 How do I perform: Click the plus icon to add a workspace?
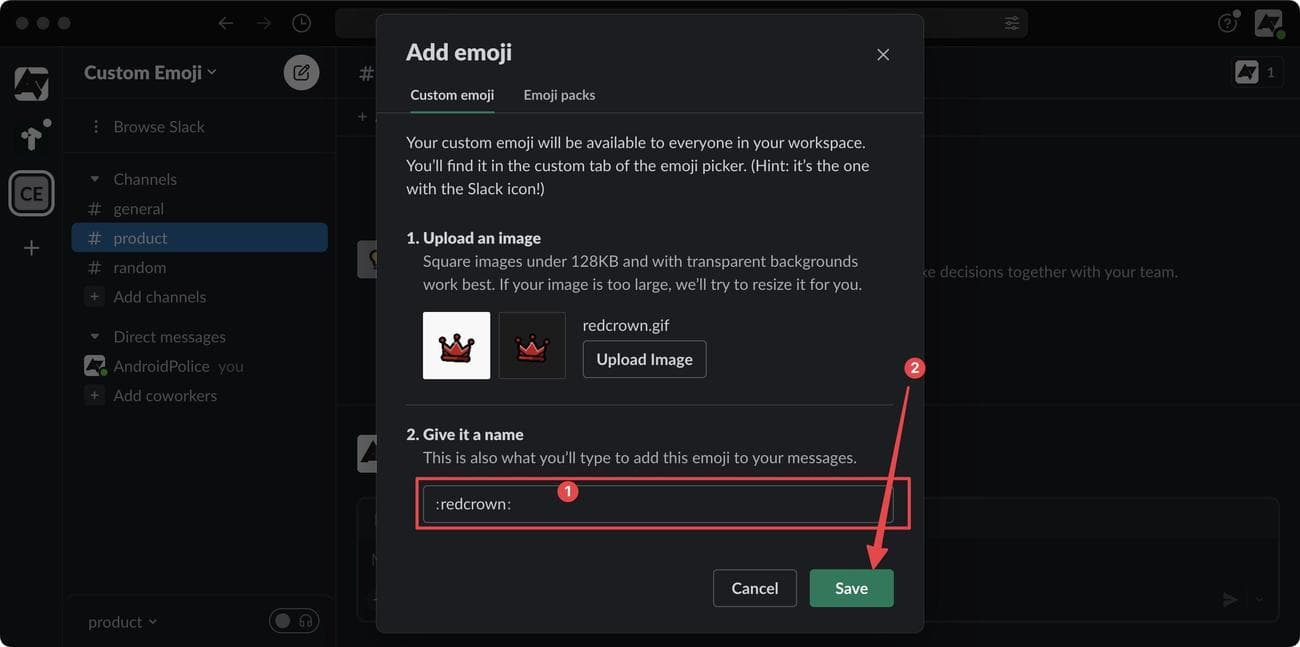click(31, 247)
